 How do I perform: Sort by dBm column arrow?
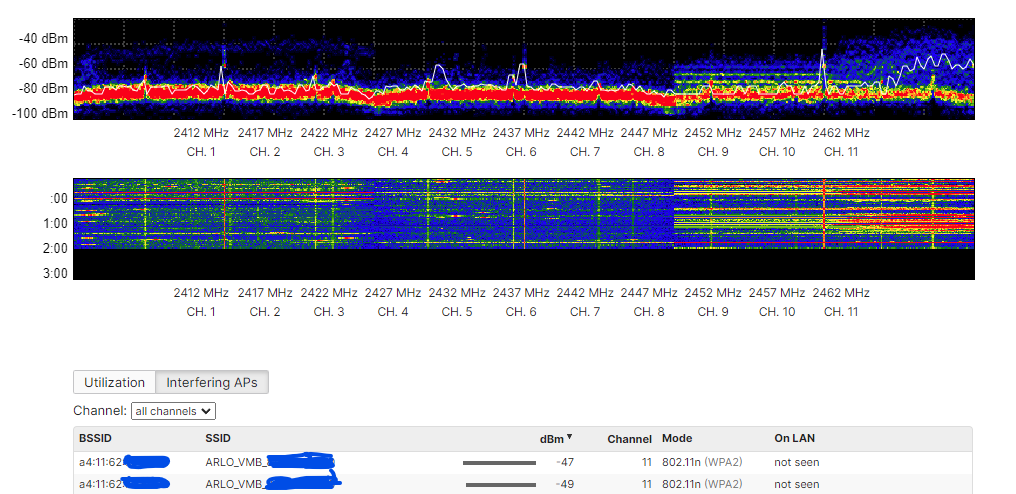[x=570, y=436]
